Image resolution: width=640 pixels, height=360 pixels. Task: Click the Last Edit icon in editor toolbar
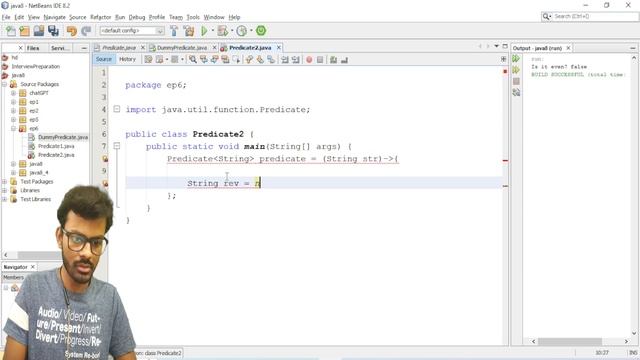(148, 60)
